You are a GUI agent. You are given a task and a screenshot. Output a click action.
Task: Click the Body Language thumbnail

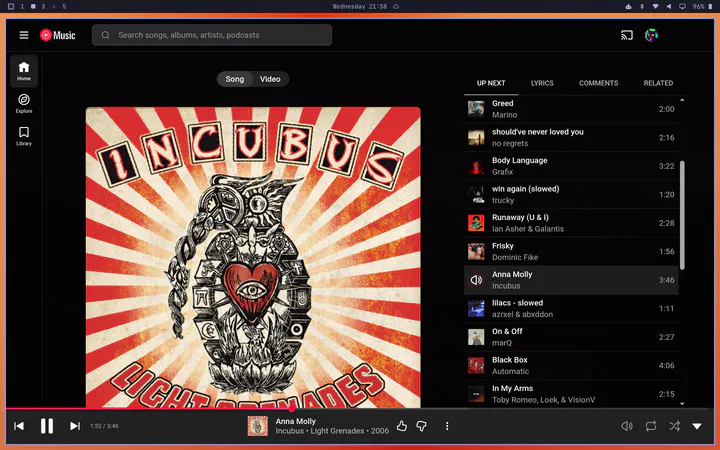[476, 166]
